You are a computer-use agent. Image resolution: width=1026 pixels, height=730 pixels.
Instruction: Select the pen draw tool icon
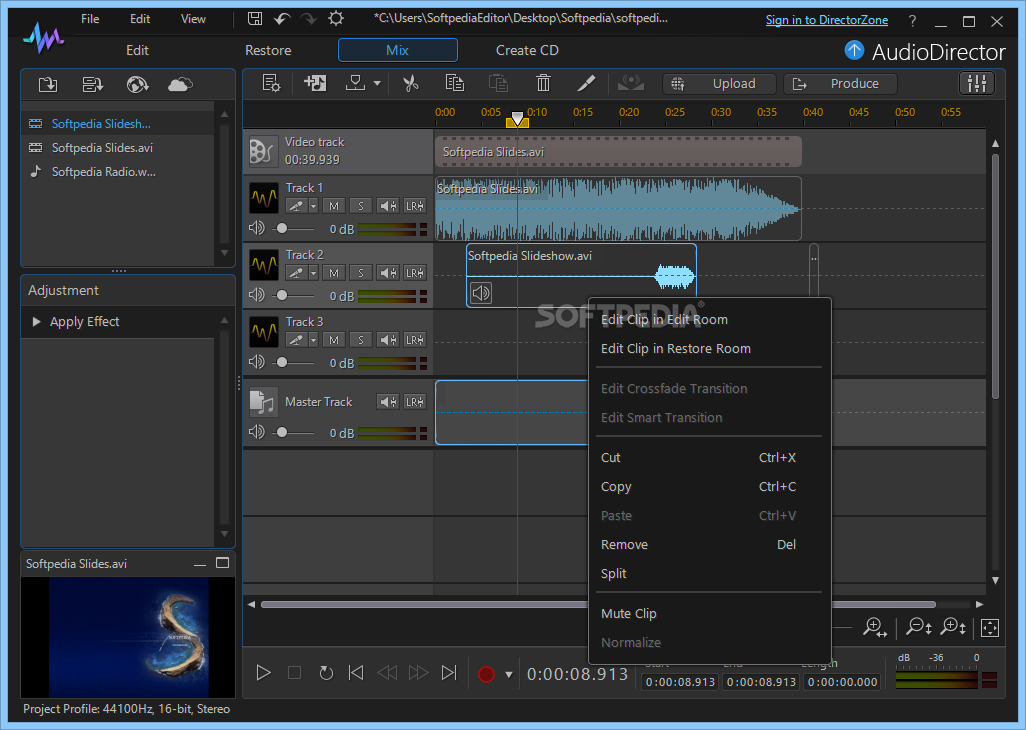586,83
